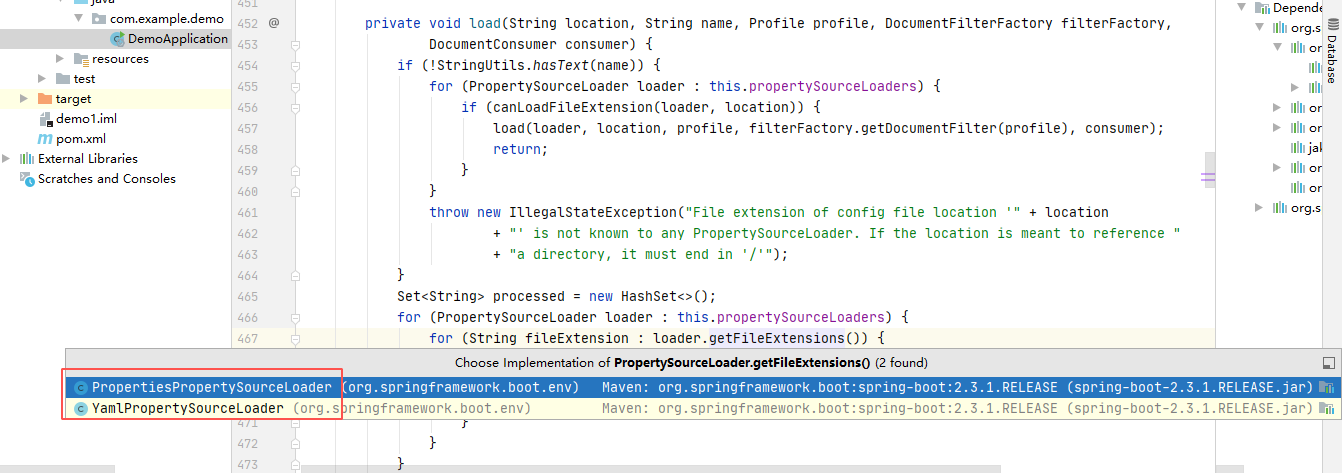This screenshot has height=473, width=1342.
Task: Click the pom.xml file name
Action: click(81, 139)
